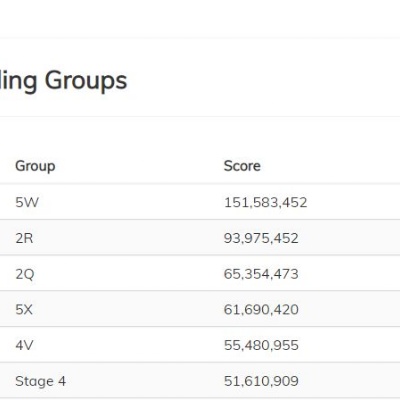
Task: Click the blank cell right of 93,975,452
Action: (x=349, y=237)
